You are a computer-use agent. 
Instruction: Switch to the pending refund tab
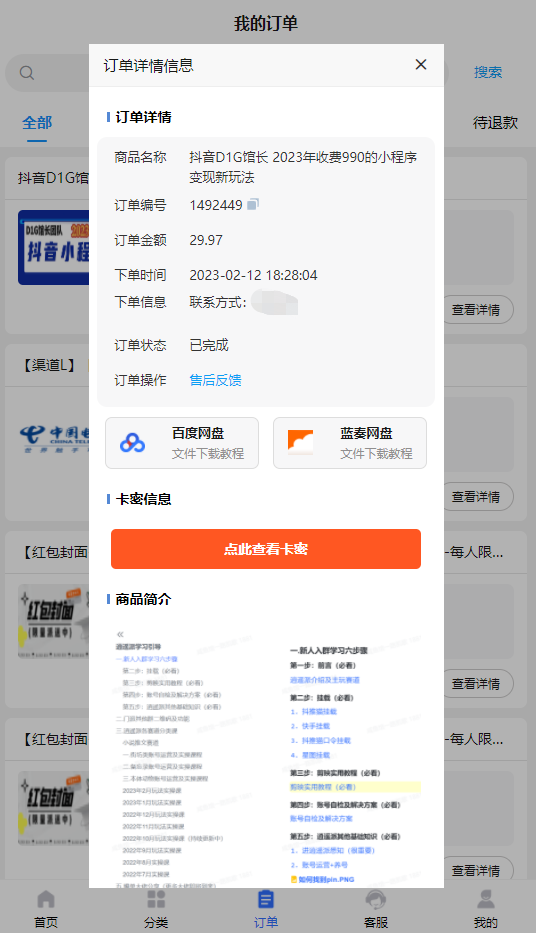(495, 123)
